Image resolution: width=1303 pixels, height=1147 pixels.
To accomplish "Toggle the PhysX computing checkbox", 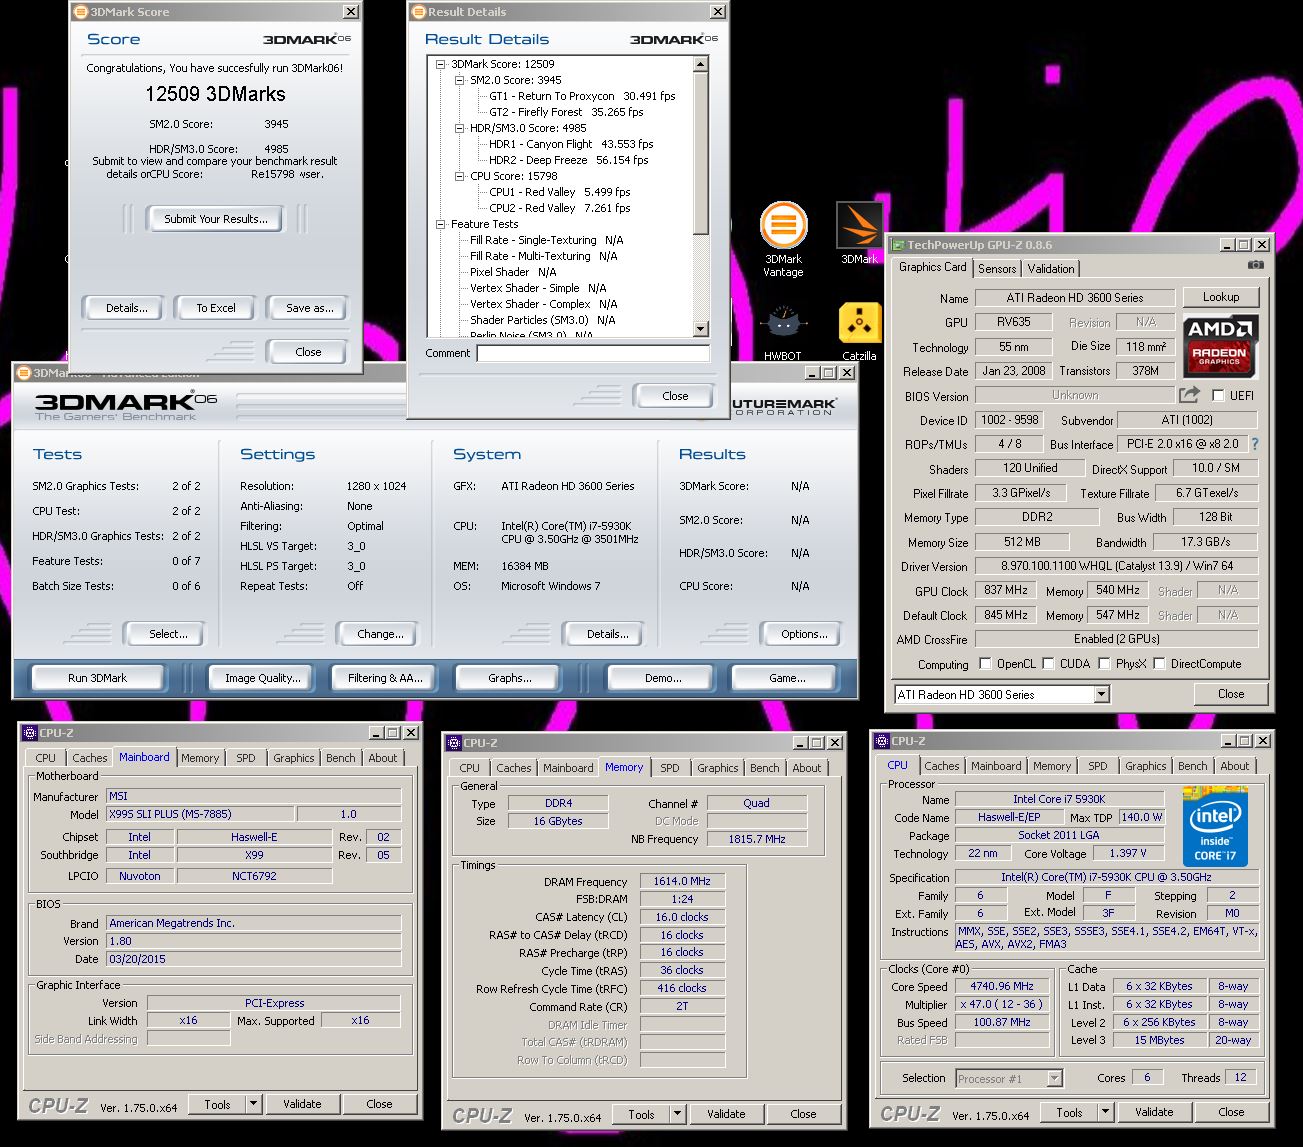I will (1104, 663).
